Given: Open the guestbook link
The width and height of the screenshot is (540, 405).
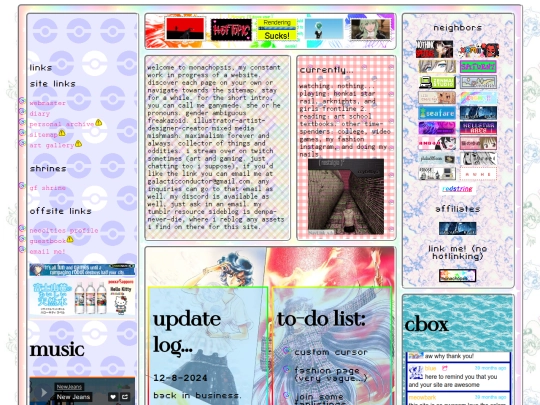Looking at the screenshot, I should pos(48,241).
